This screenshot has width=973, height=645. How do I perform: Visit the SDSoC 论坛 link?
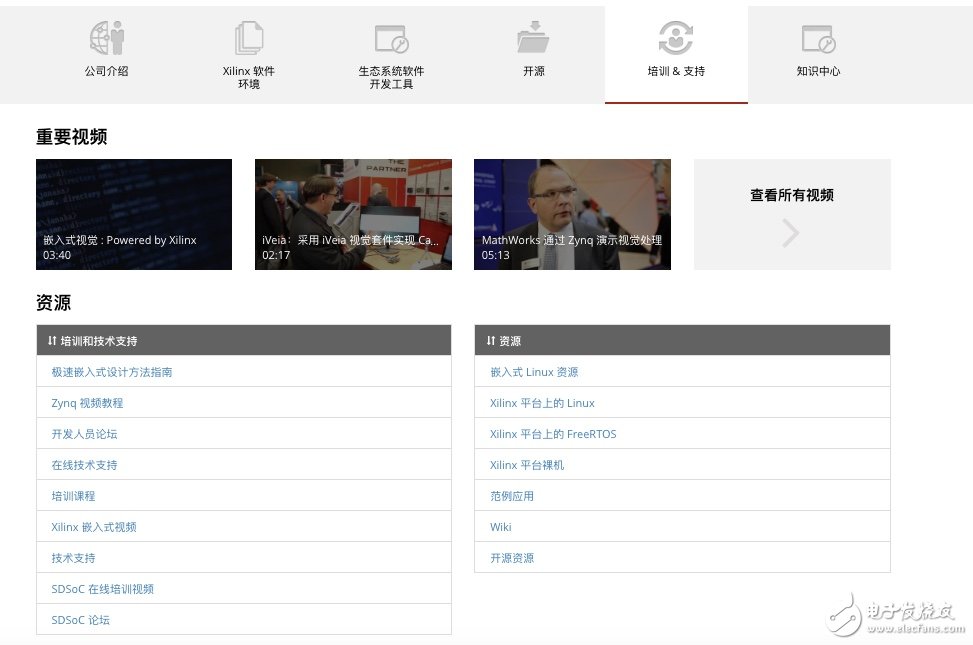tap(81, 620)
